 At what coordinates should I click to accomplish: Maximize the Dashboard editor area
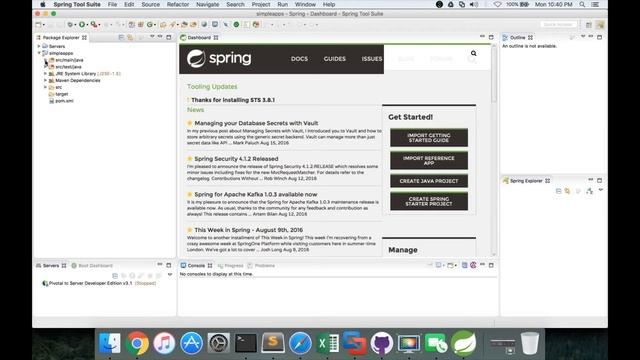[491, 37]
